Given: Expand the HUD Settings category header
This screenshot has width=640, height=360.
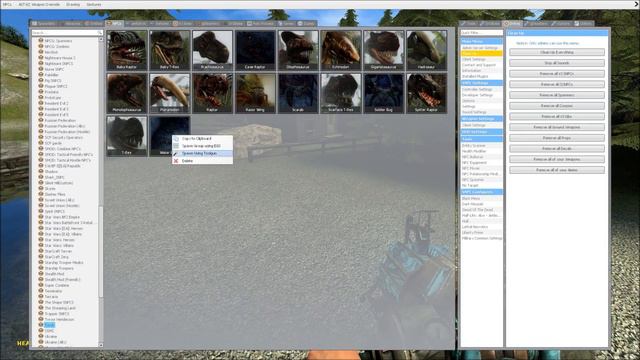Looking at the screenshot, I should [482, 132].
